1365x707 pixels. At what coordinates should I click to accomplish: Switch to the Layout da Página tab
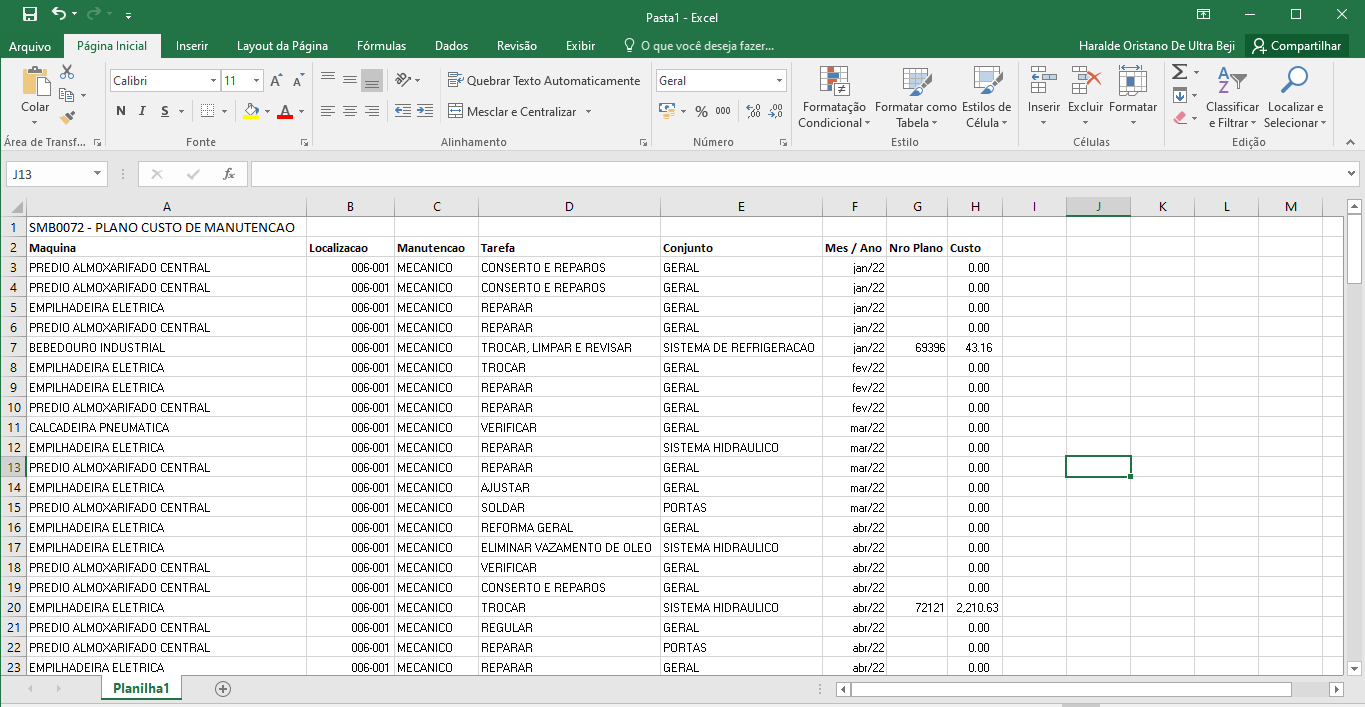click(282, 46)
